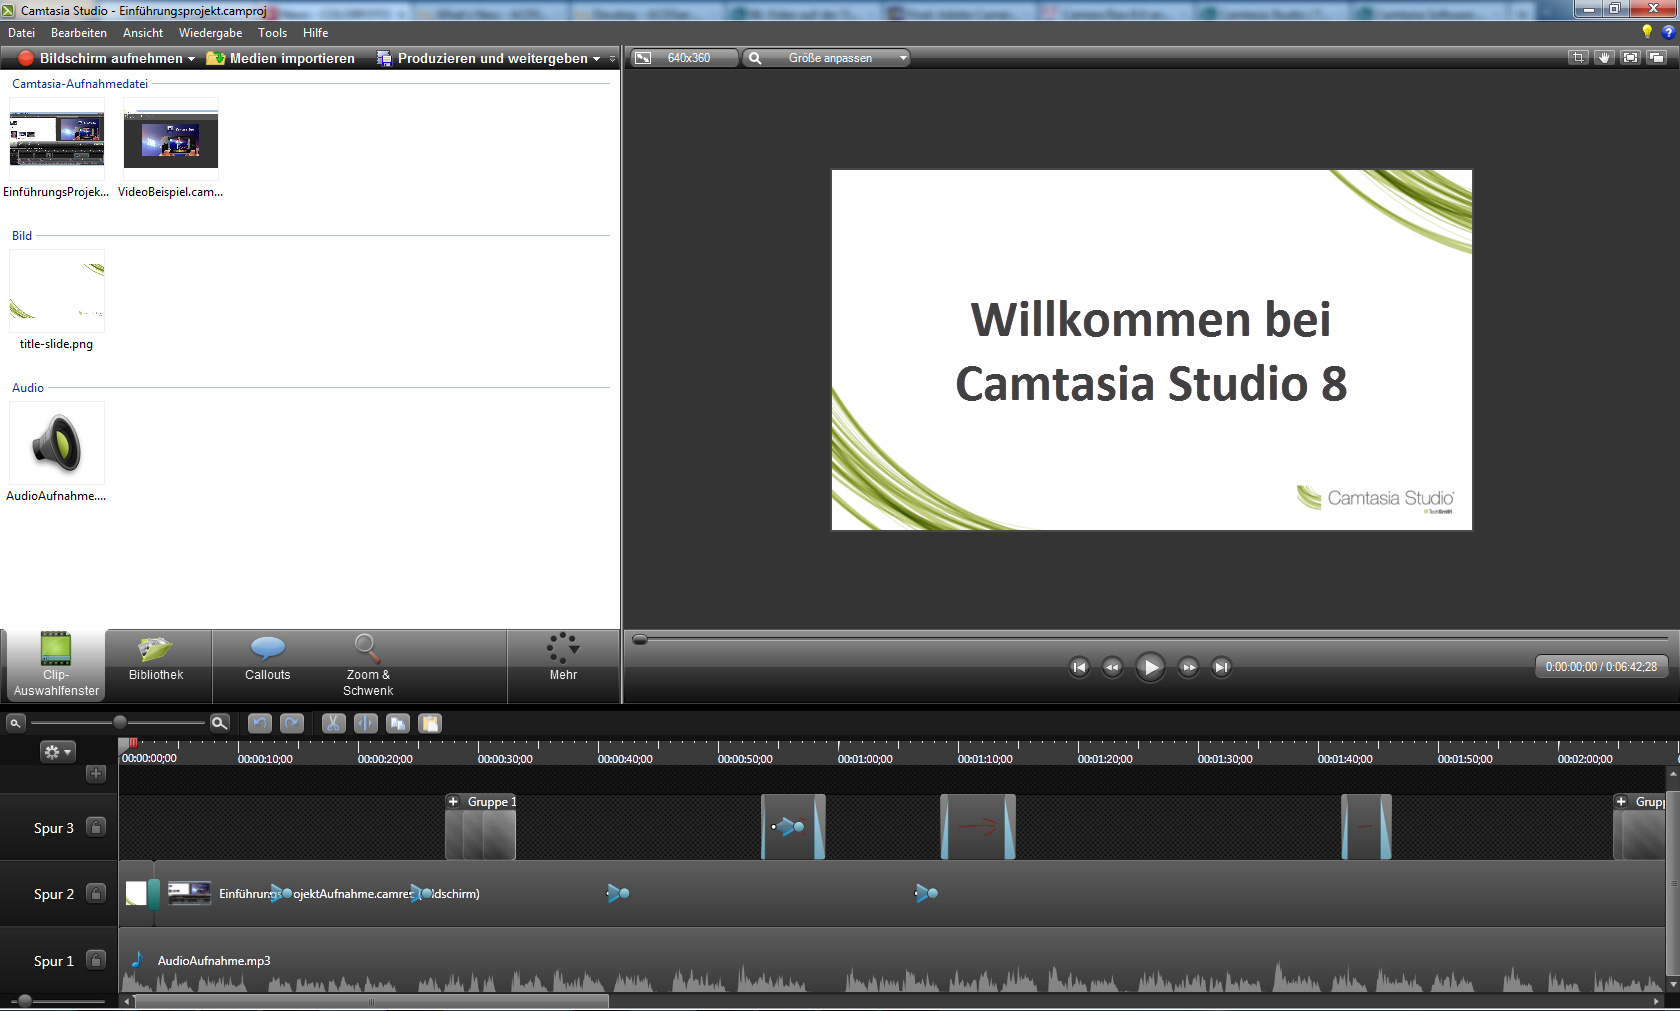Screen dimensions: 1680x1011
Task: Click the timeline zoom out magnifier
Action: pos(15,722)
